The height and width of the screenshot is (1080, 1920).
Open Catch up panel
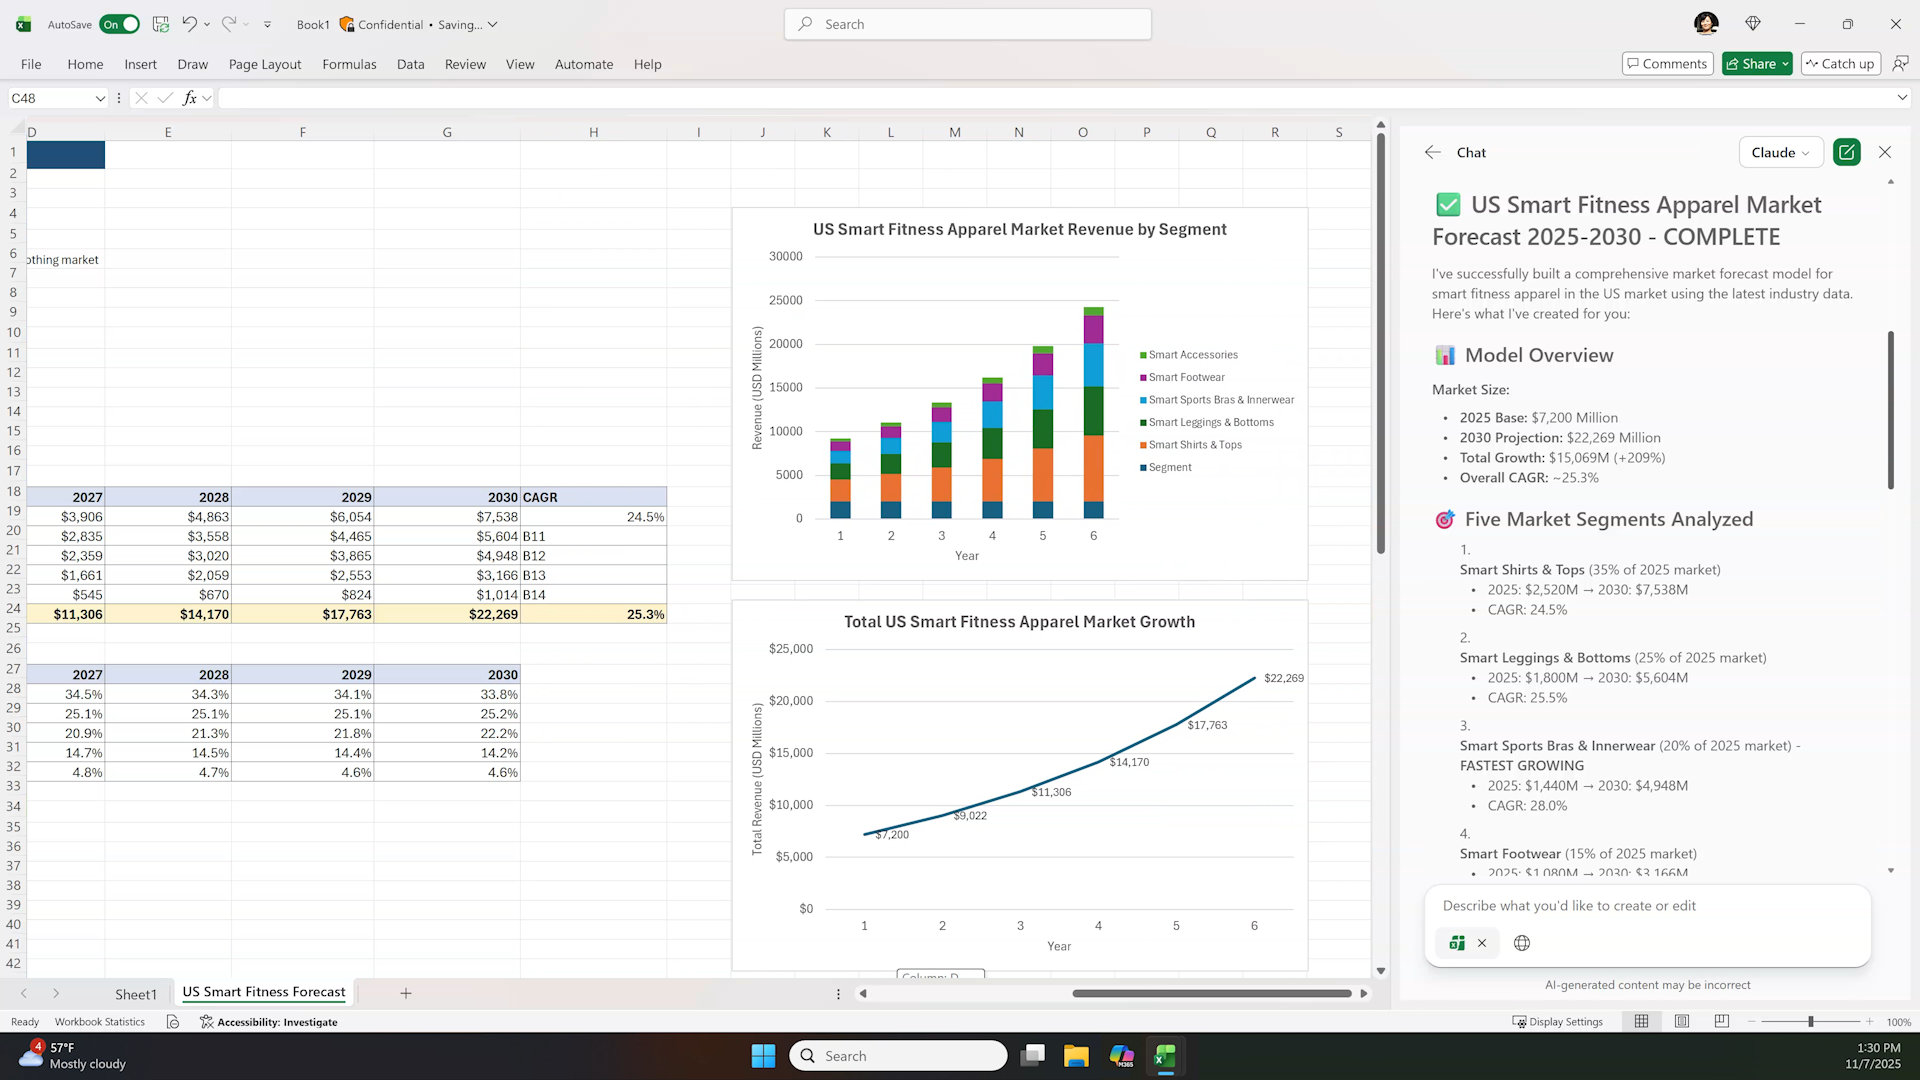1840,63
